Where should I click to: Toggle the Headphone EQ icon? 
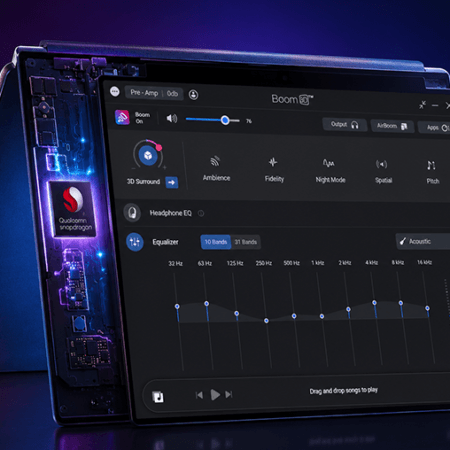point(132,212)
